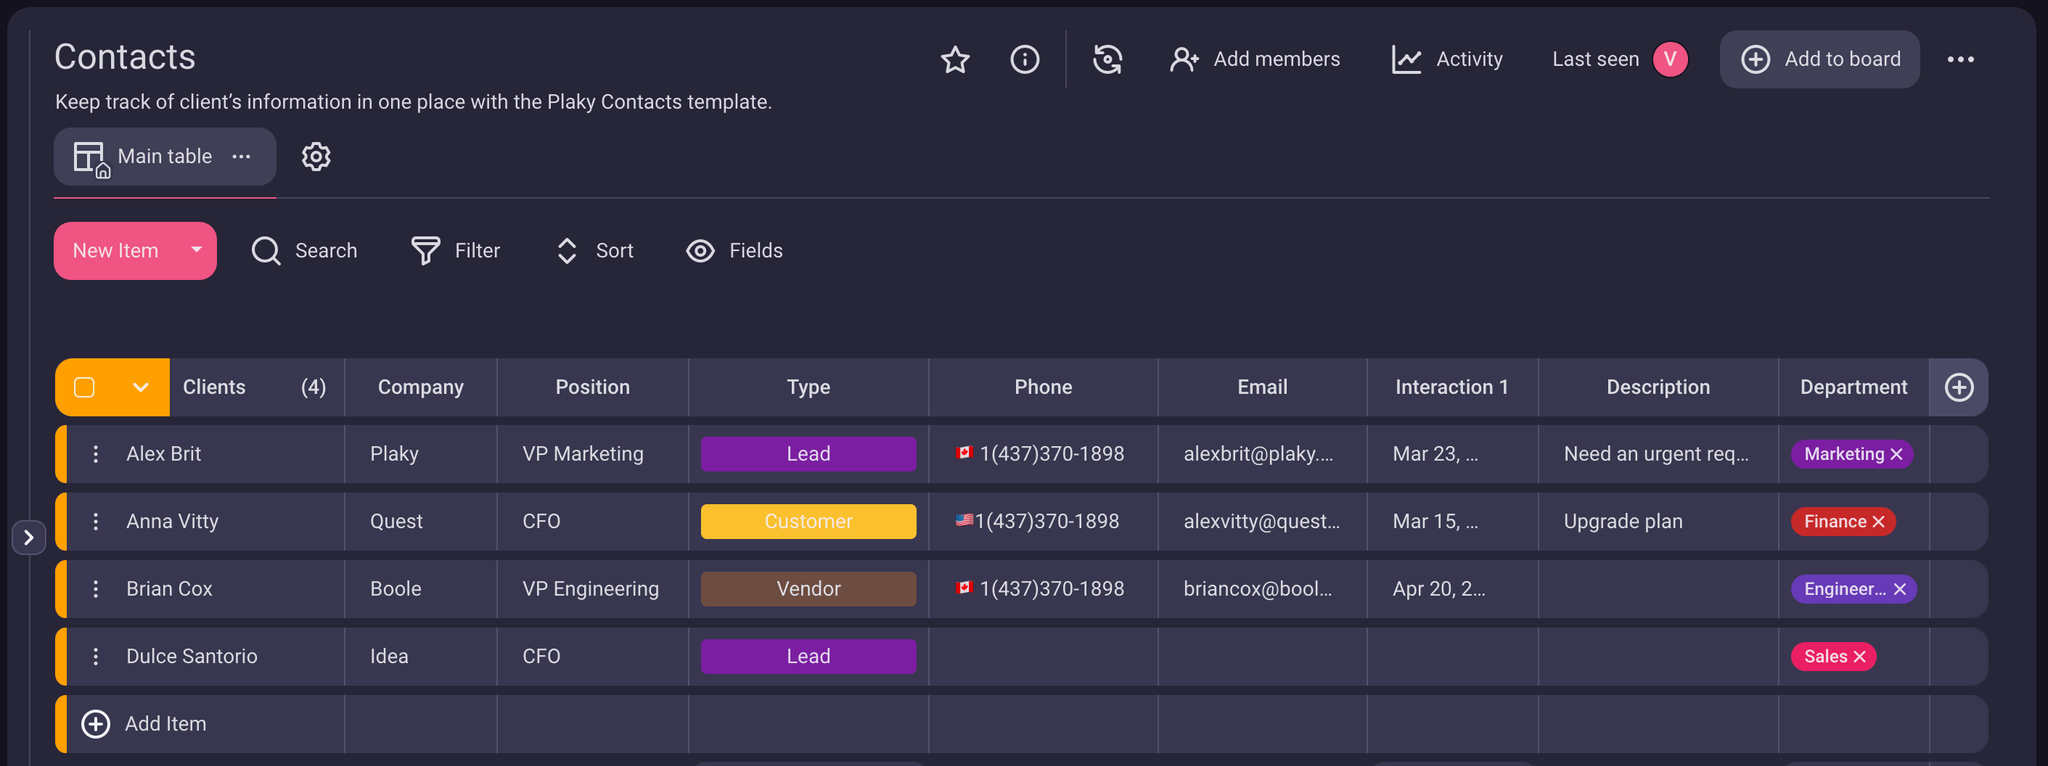
Task: Open the Main table tab options menu
Action: click(241, 157)
